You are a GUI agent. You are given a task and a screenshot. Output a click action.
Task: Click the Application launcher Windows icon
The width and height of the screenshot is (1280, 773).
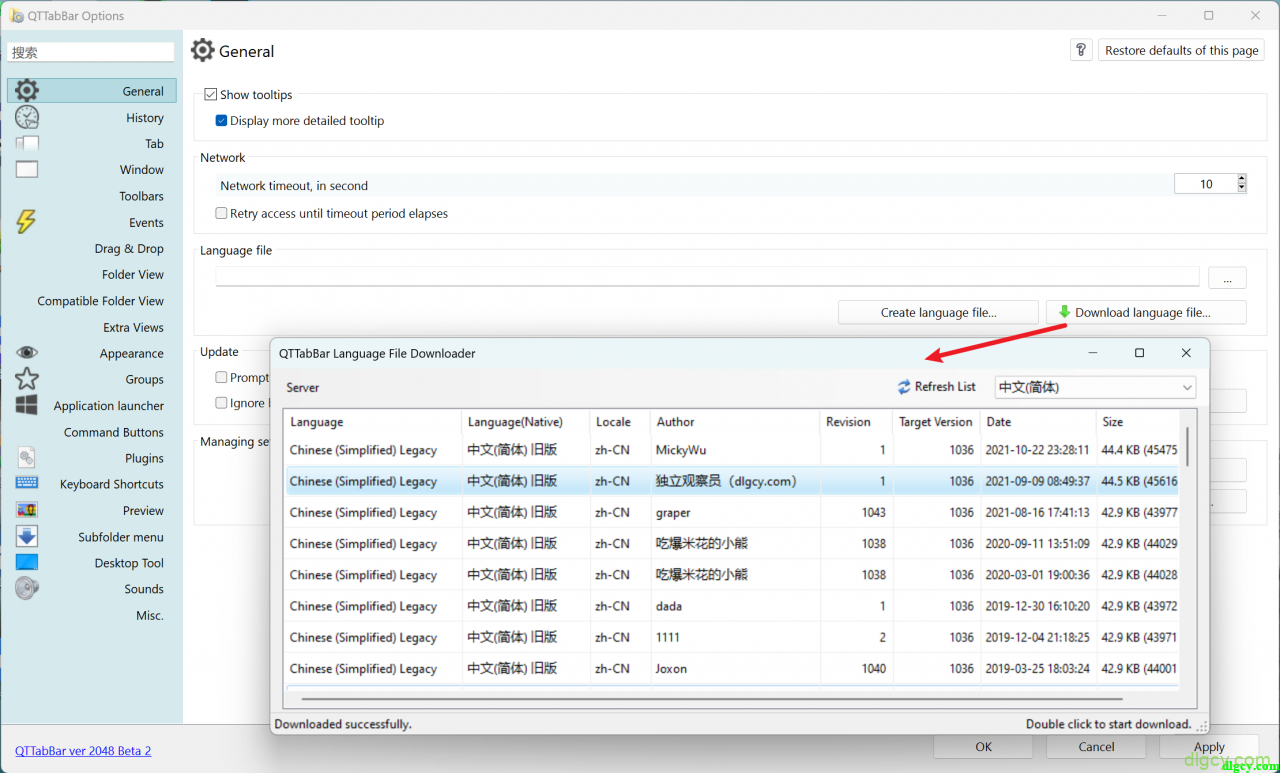(27, 405)
